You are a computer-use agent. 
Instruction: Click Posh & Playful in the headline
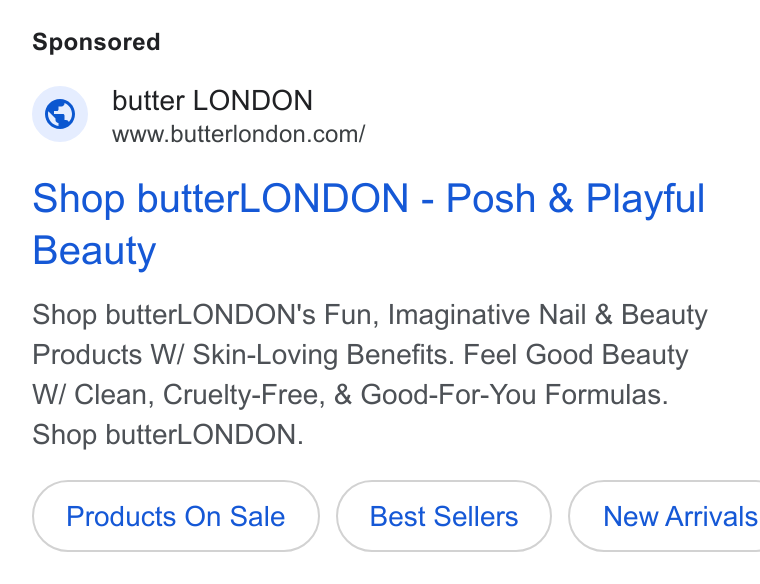pos(575,199)
